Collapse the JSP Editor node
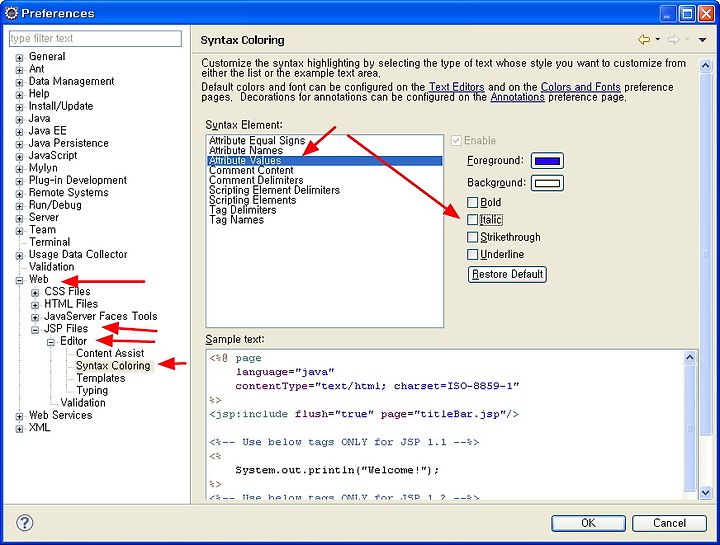 (x=51, y=342)
